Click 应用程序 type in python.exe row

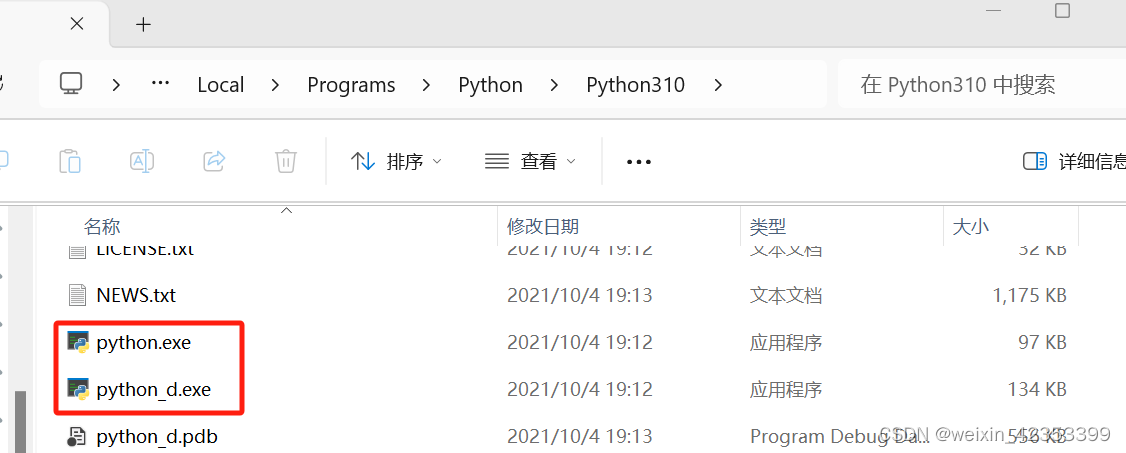[x=786, y=342]
